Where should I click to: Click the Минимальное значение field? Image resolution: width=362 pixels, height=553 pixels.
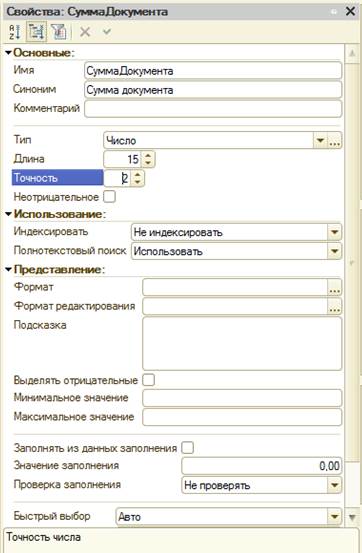242,398
